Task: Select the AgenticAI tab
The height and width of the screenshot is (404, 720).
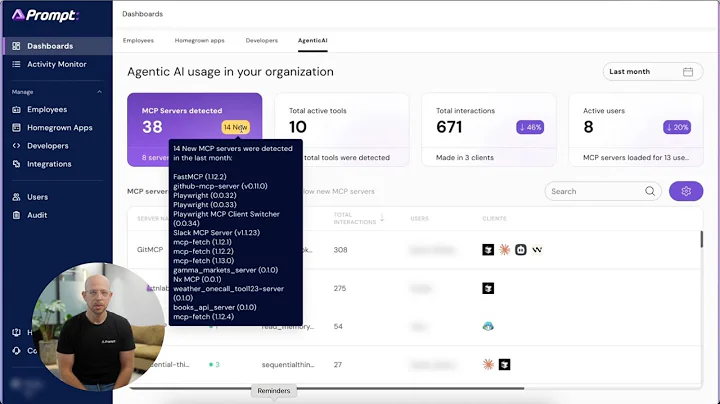Action: 313,40
